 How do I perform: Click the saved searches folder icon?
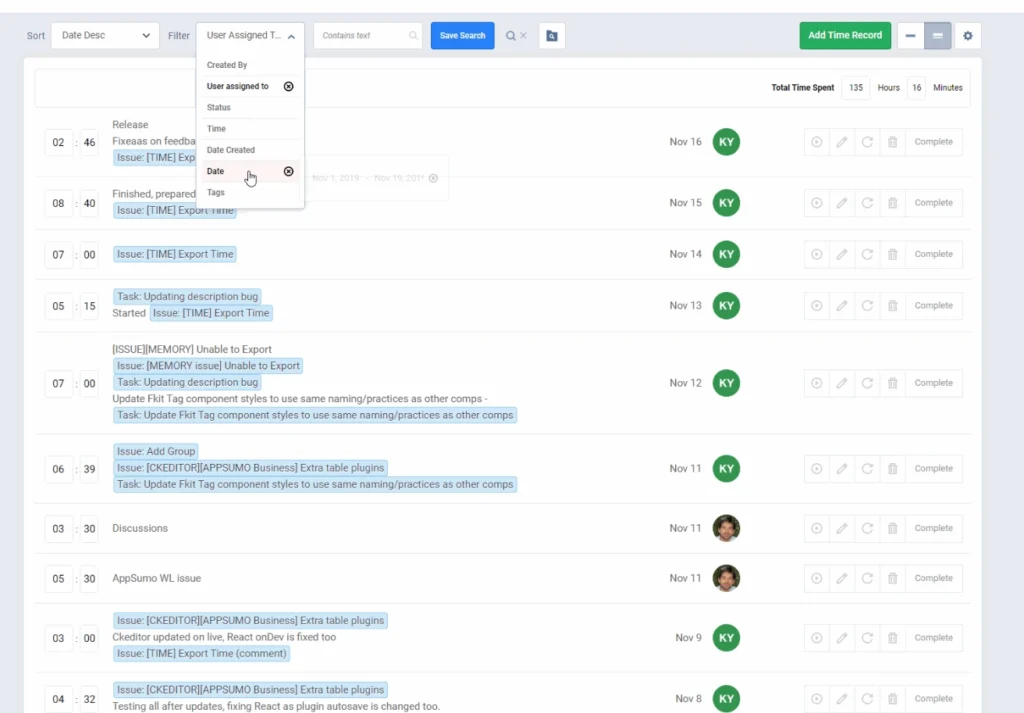tap(552, 36)
